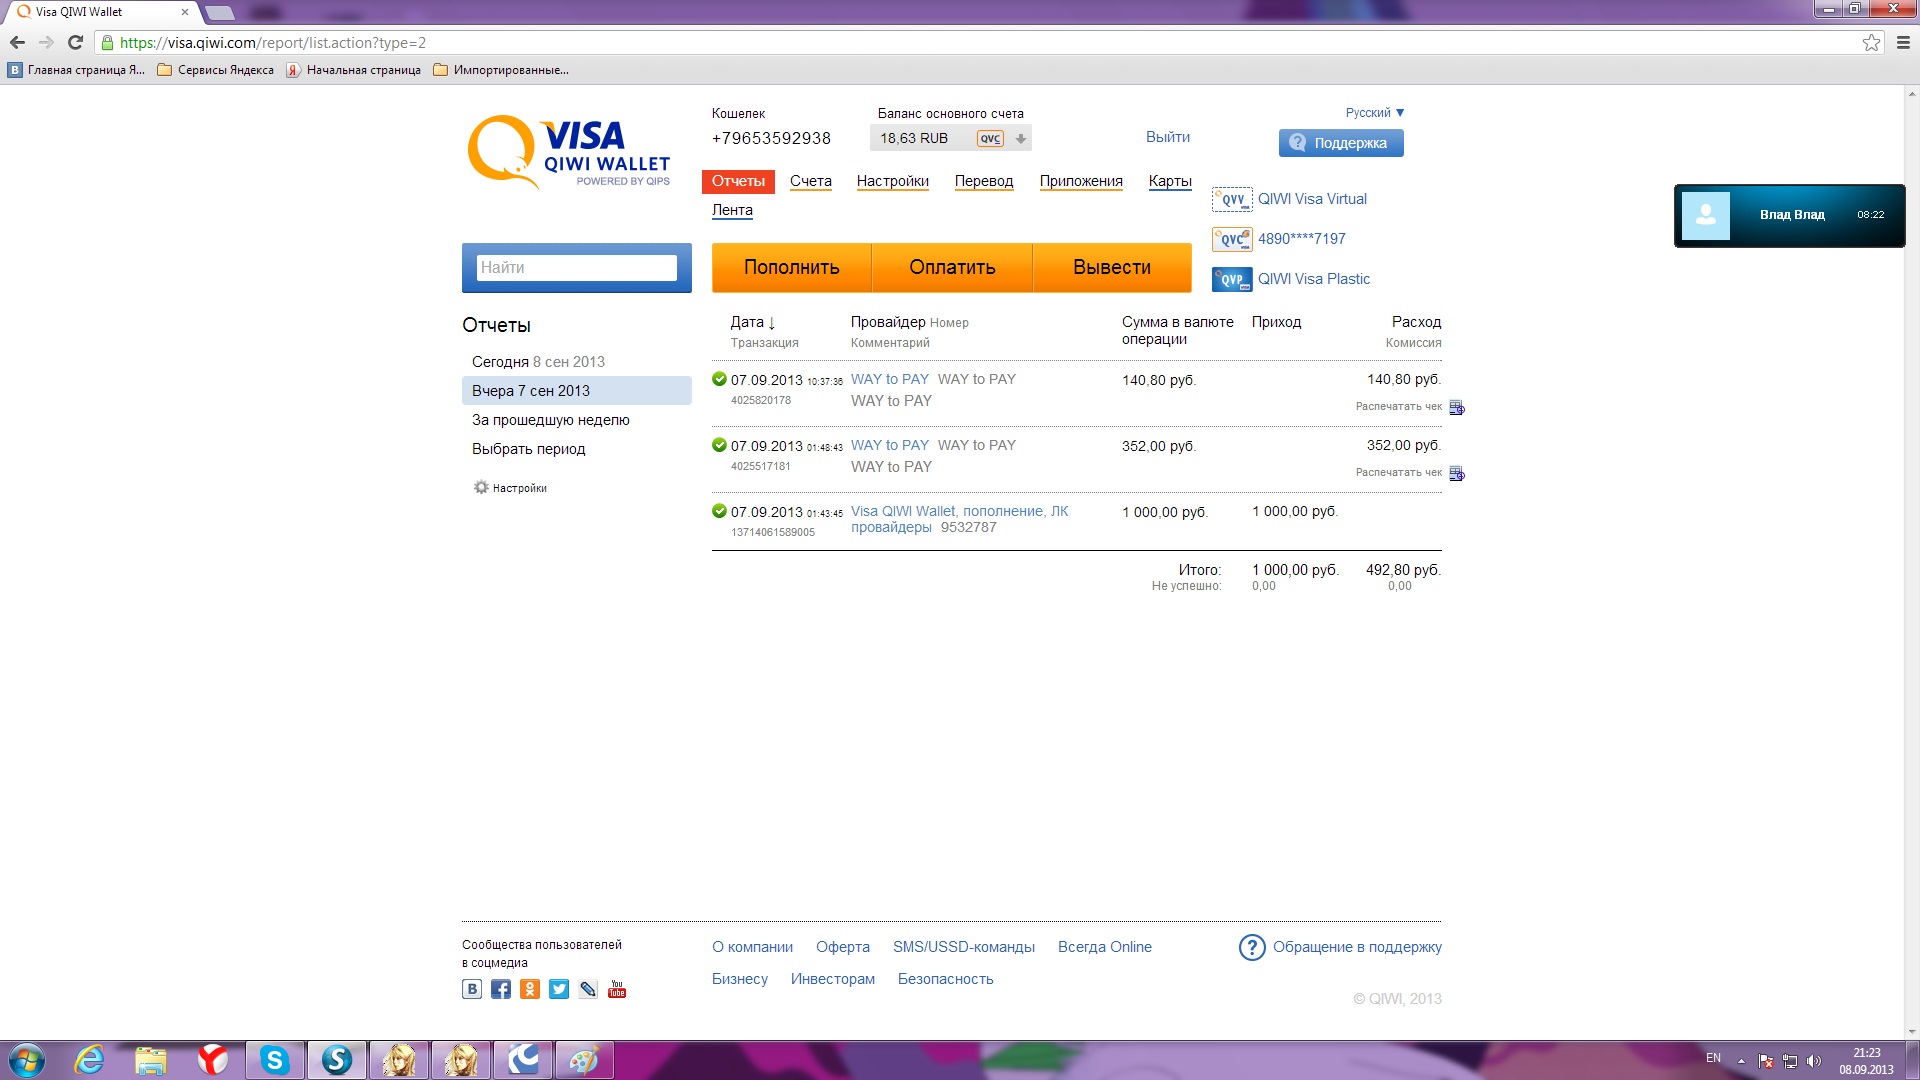Screen dimensions: 1920x1080
Task: Click the QVC card icon next to 4890****7197
Action: tap(1232, 240)
